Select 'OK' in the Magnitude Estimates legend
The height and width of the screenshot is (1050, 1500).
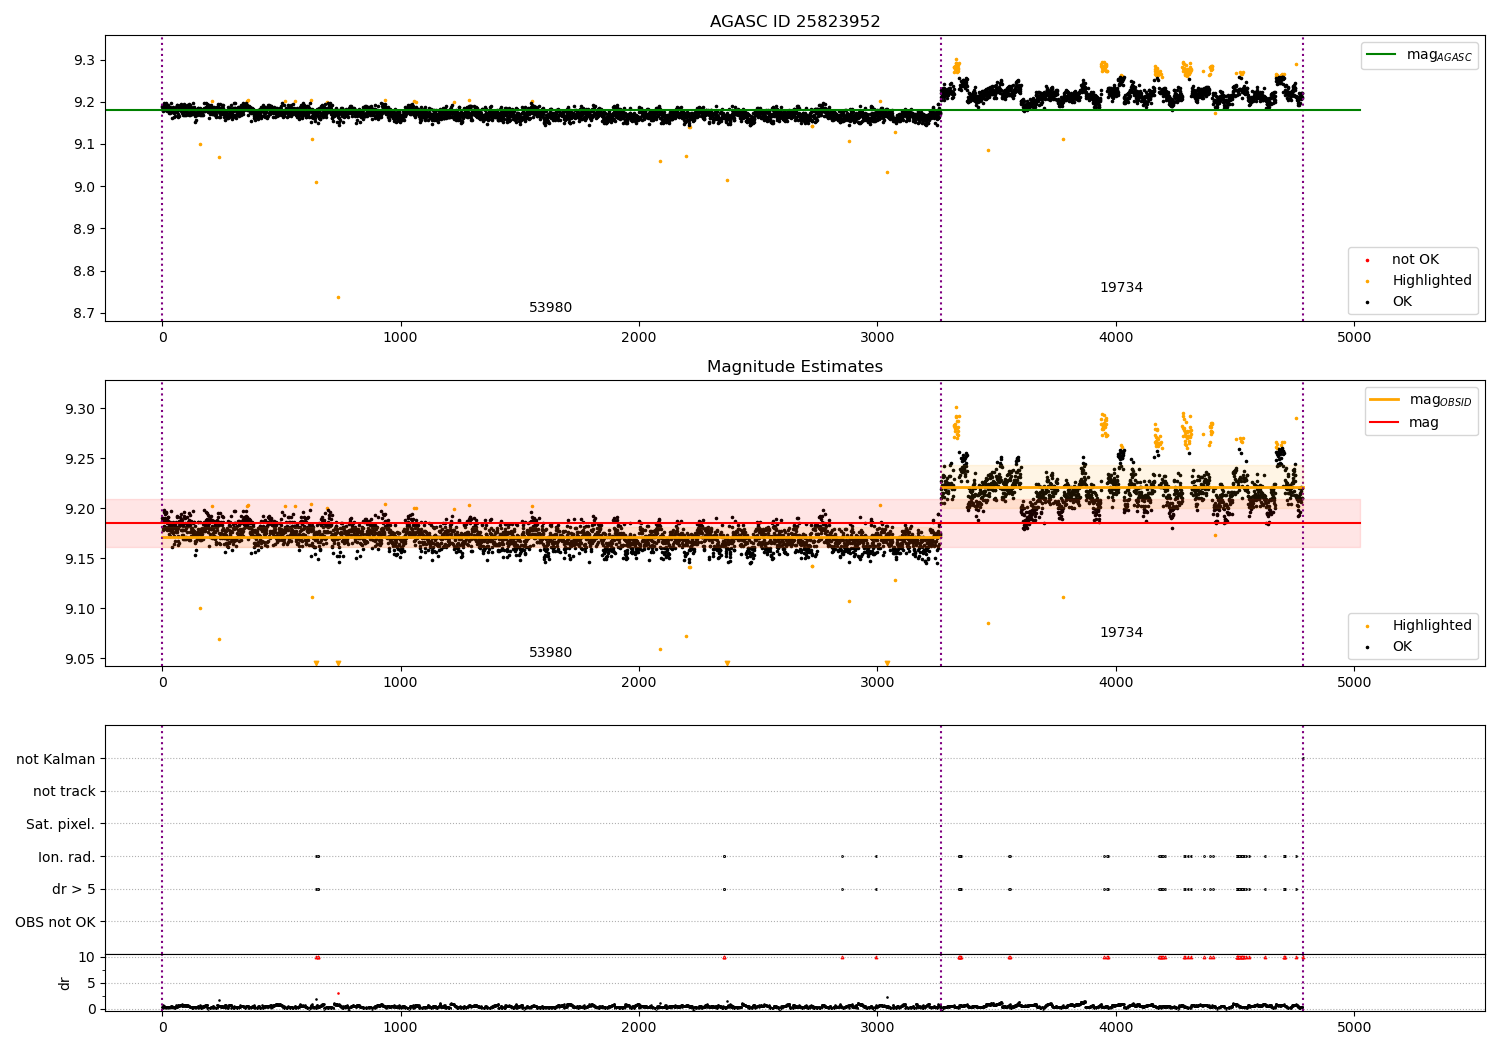pyautogui.click(x=1402, y=647)
